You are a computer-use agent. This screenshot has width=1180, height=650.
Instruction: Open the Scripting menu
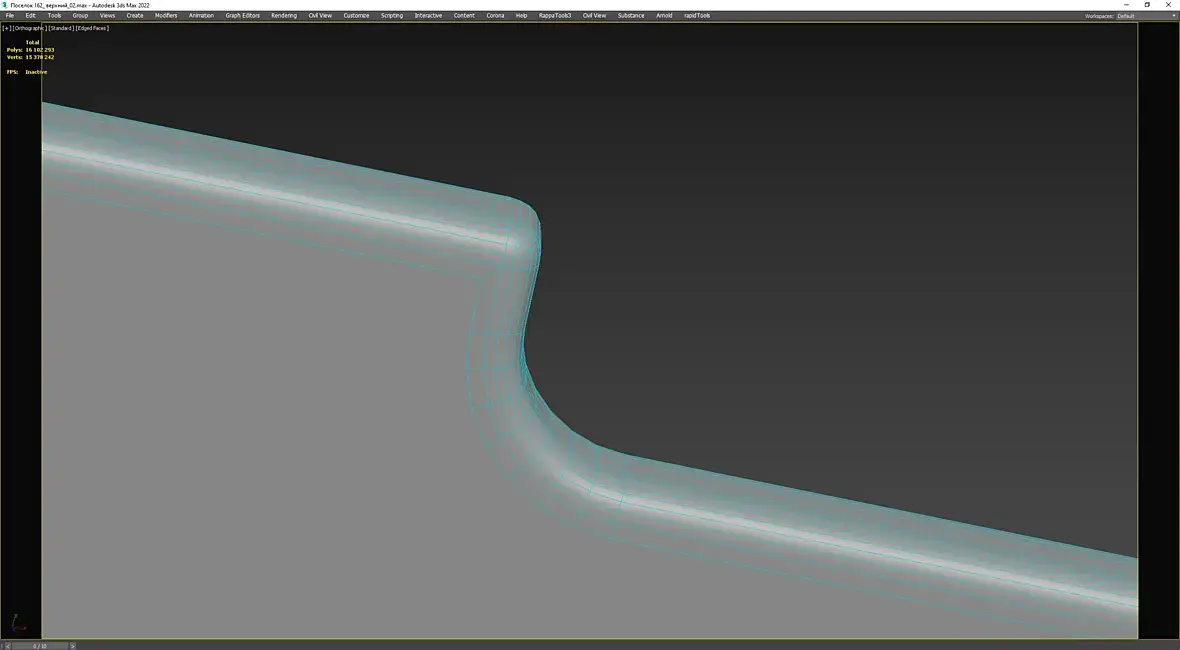391,15
